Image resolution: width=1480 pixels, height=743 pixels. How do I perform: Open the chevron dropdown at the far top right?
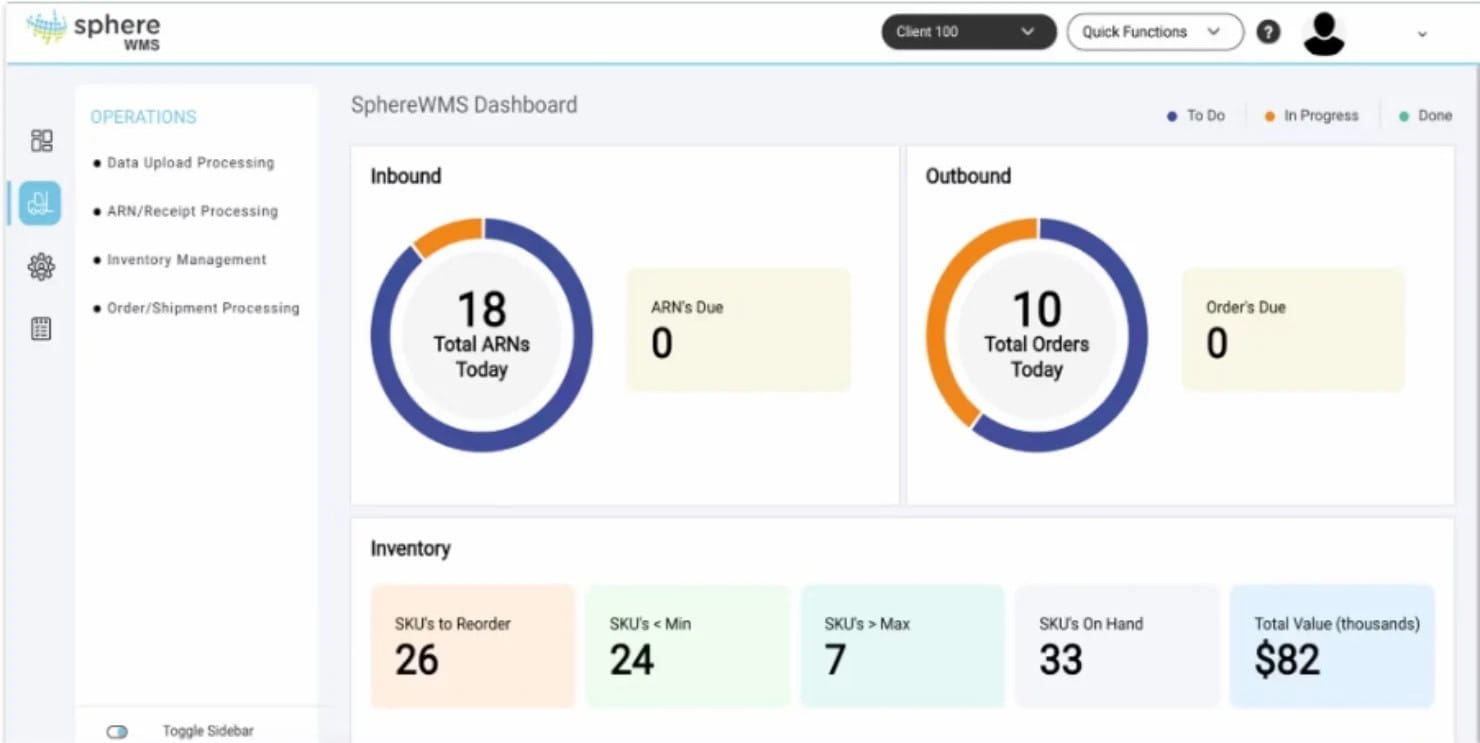point(1423,33)
